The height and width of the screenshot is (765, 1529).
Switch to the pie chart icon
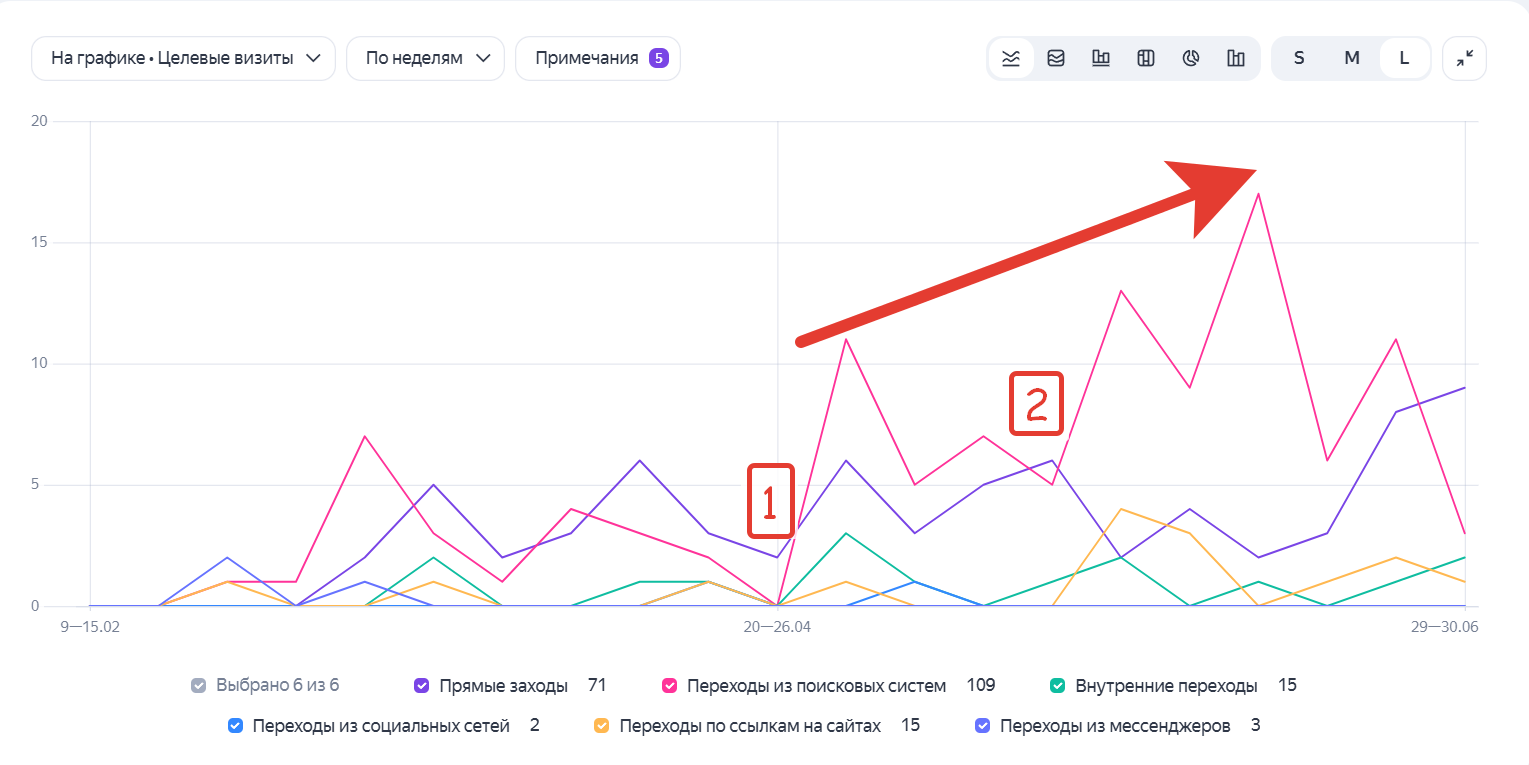[1191, 58]
